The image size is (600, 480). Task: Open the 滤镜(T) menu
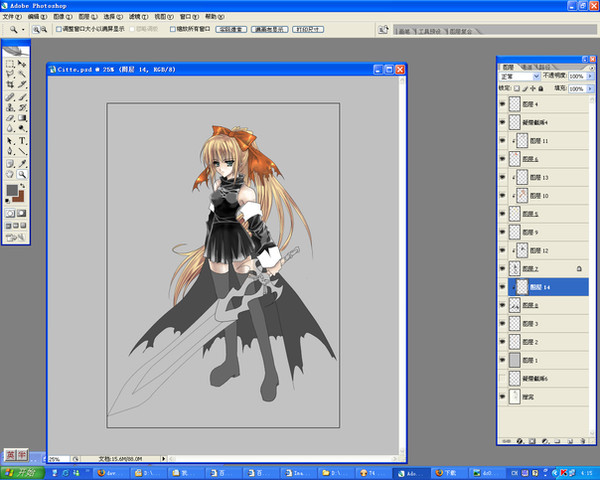(x=139, y=16)
